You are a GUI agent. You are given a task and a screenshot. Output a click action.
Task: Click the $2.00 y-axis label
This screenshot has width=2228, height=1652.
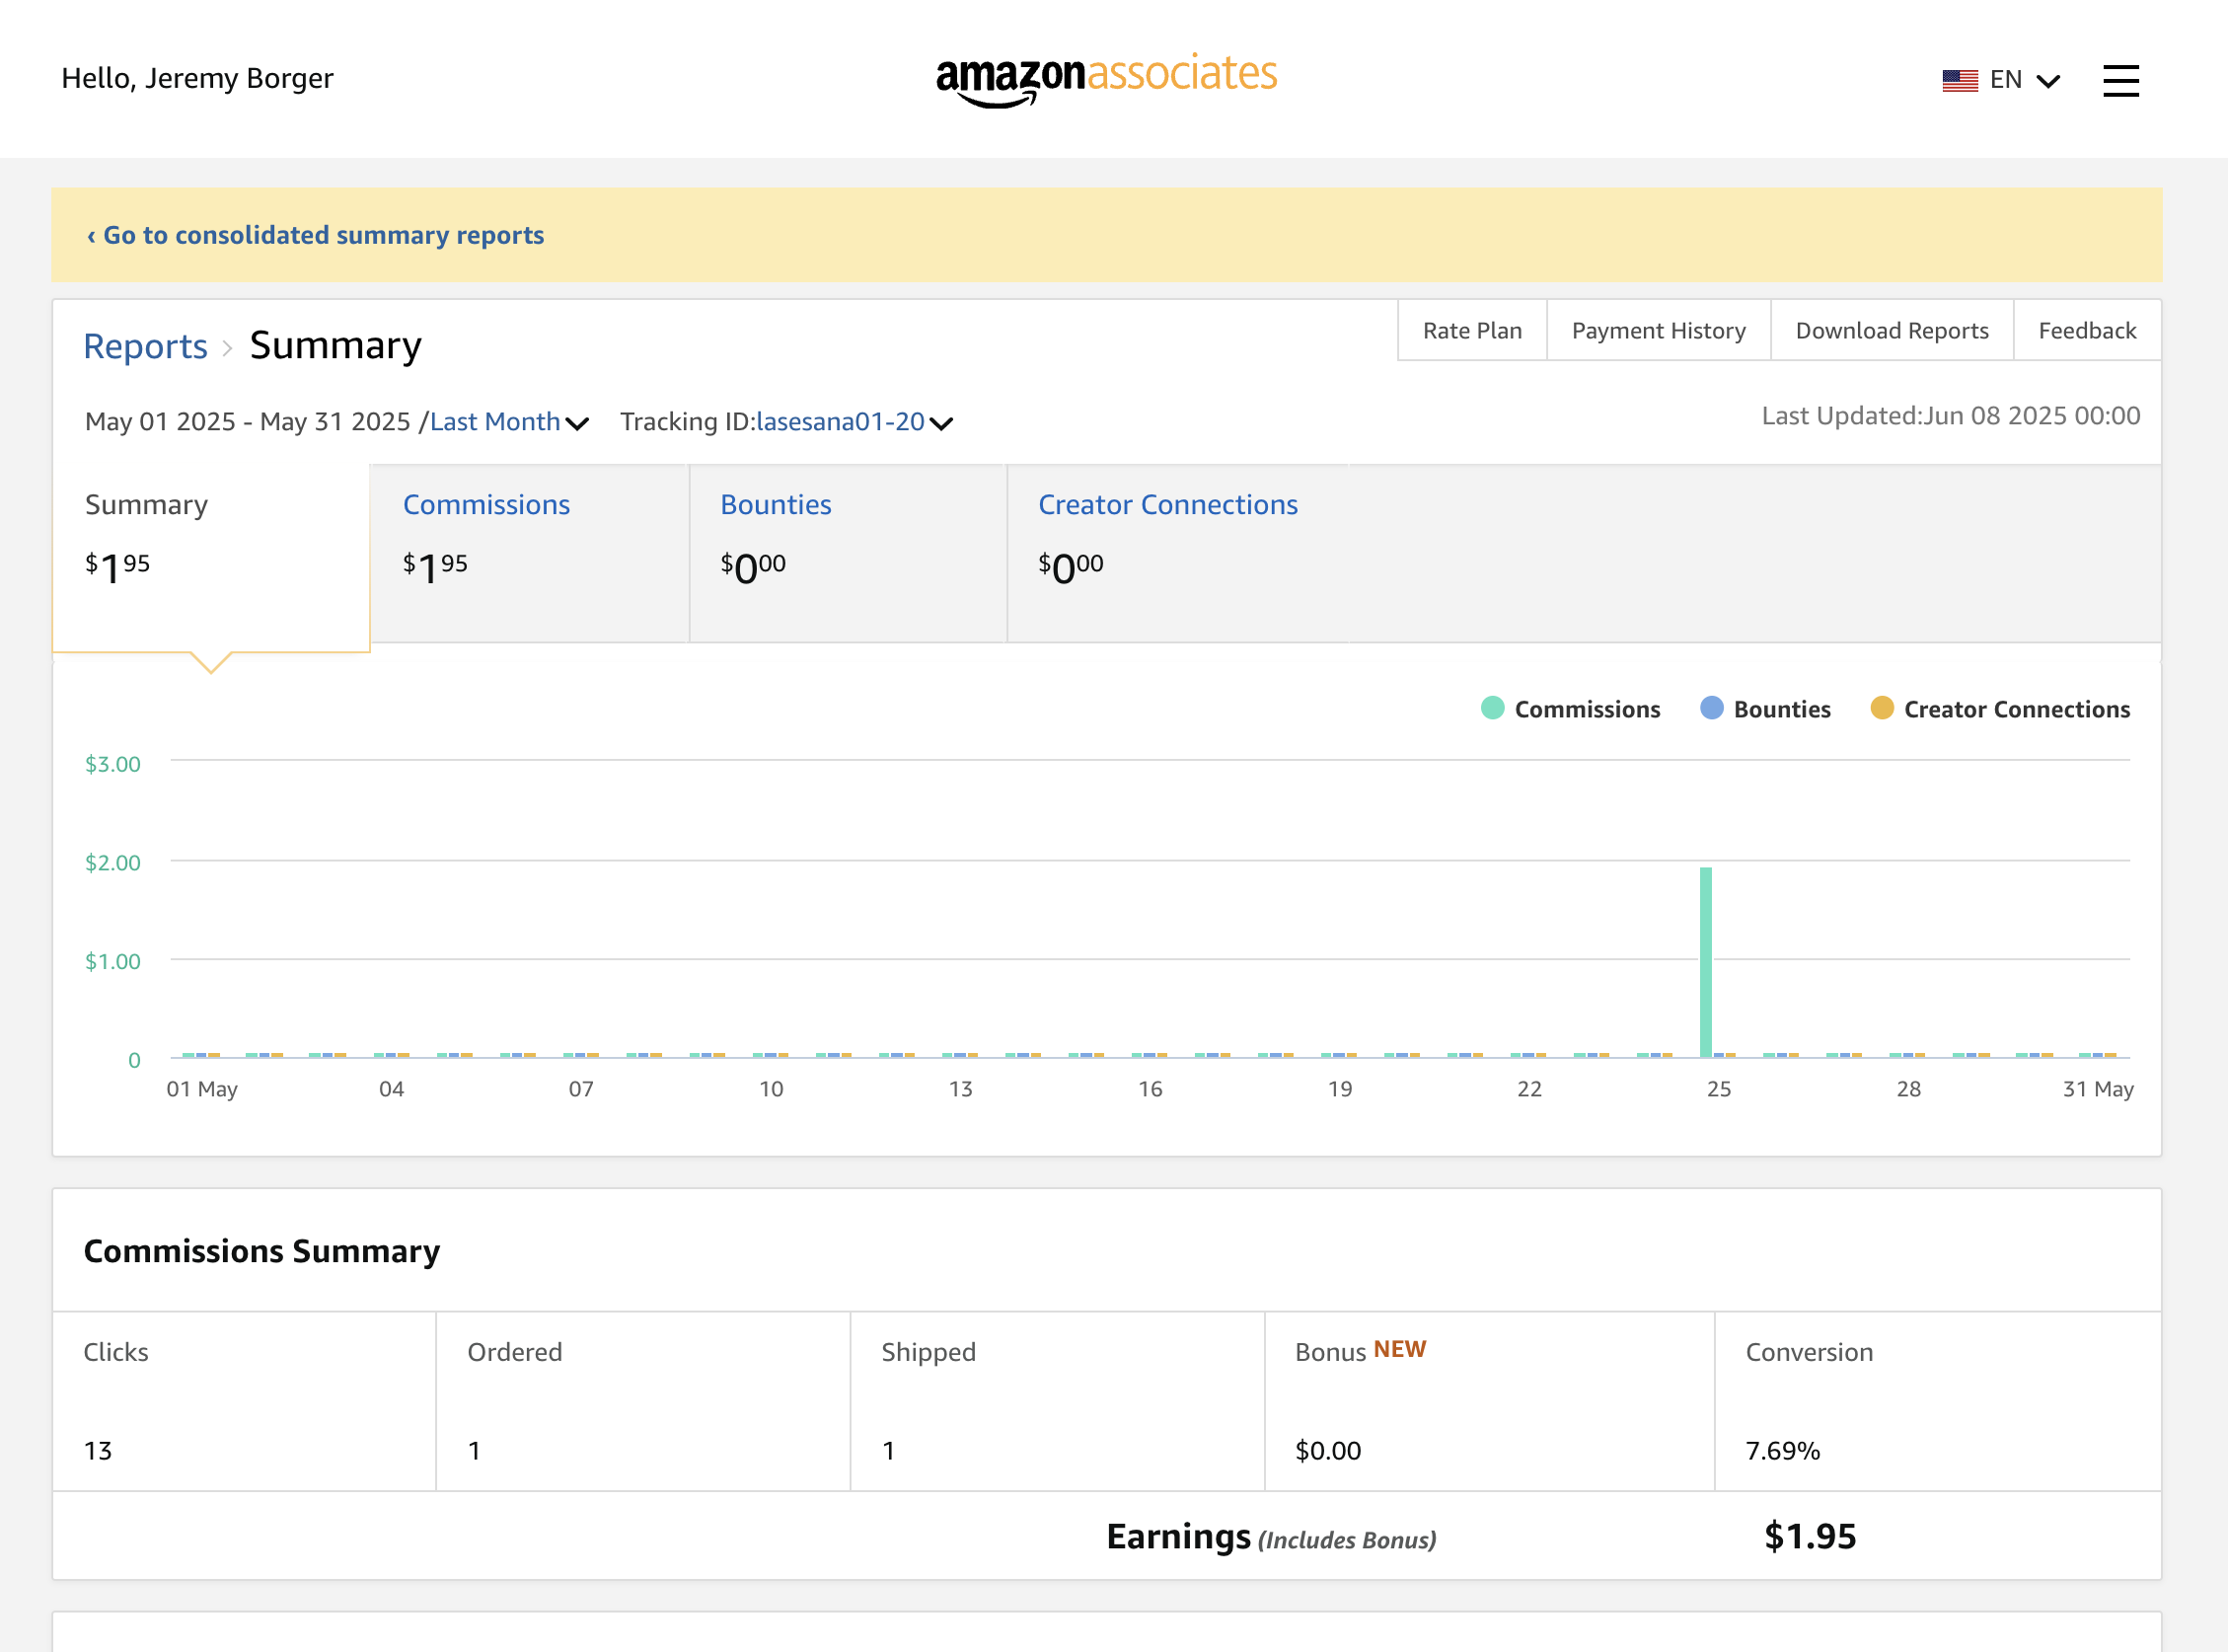[x=113, y=863]
